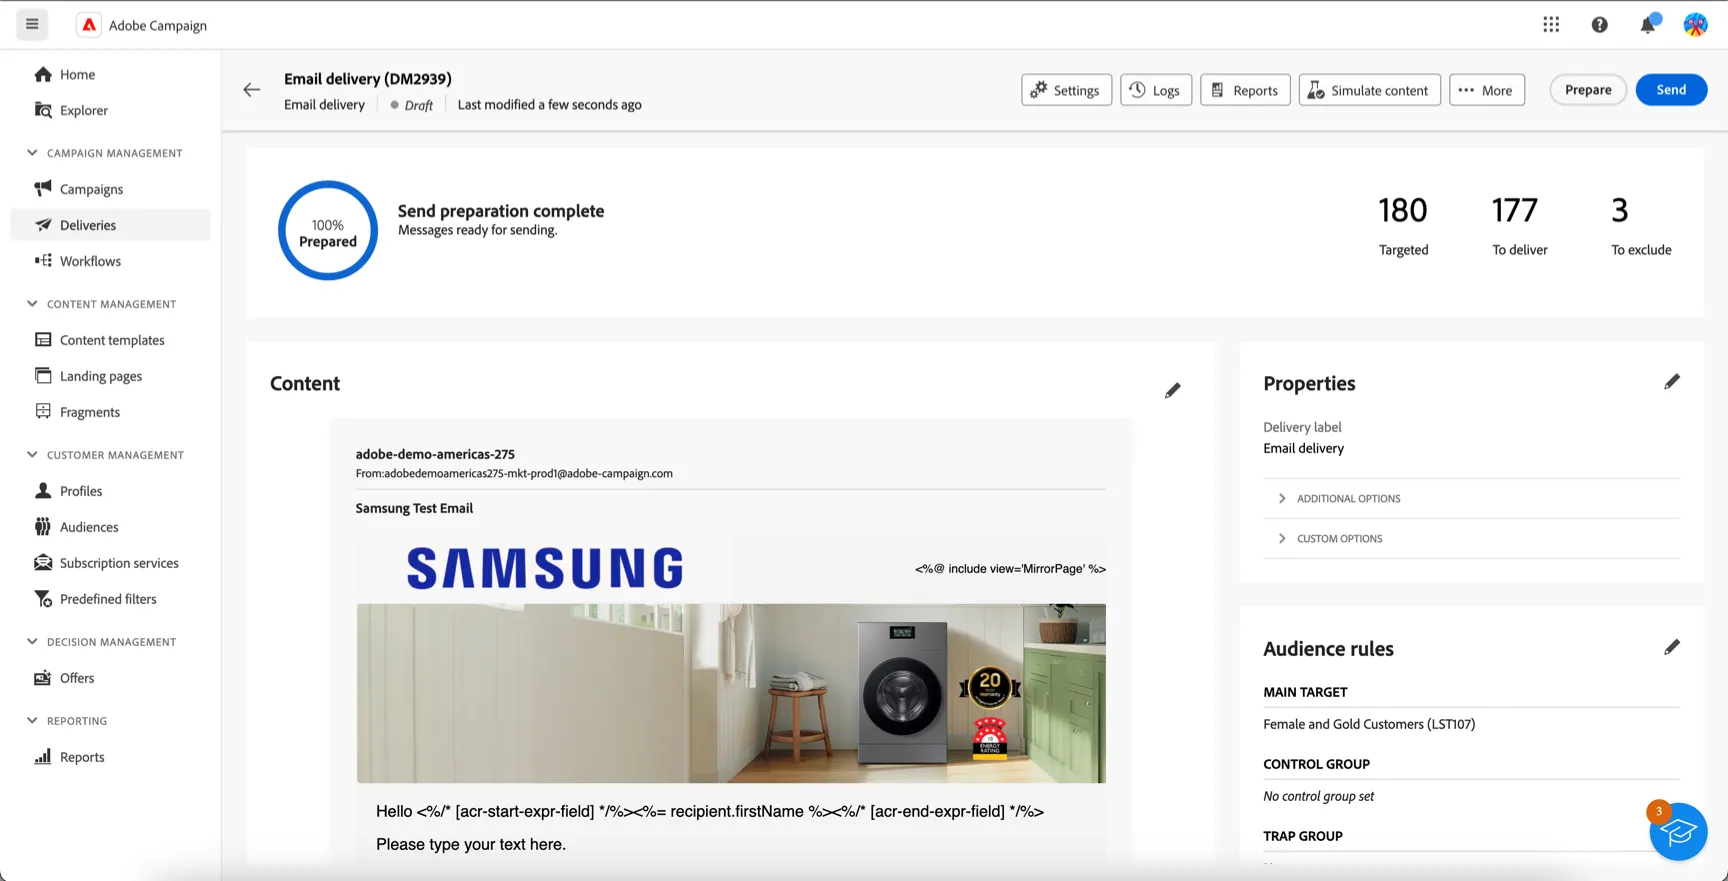Open Offers in sidebar
The image size is (1728, 881).
coord(110,678)
